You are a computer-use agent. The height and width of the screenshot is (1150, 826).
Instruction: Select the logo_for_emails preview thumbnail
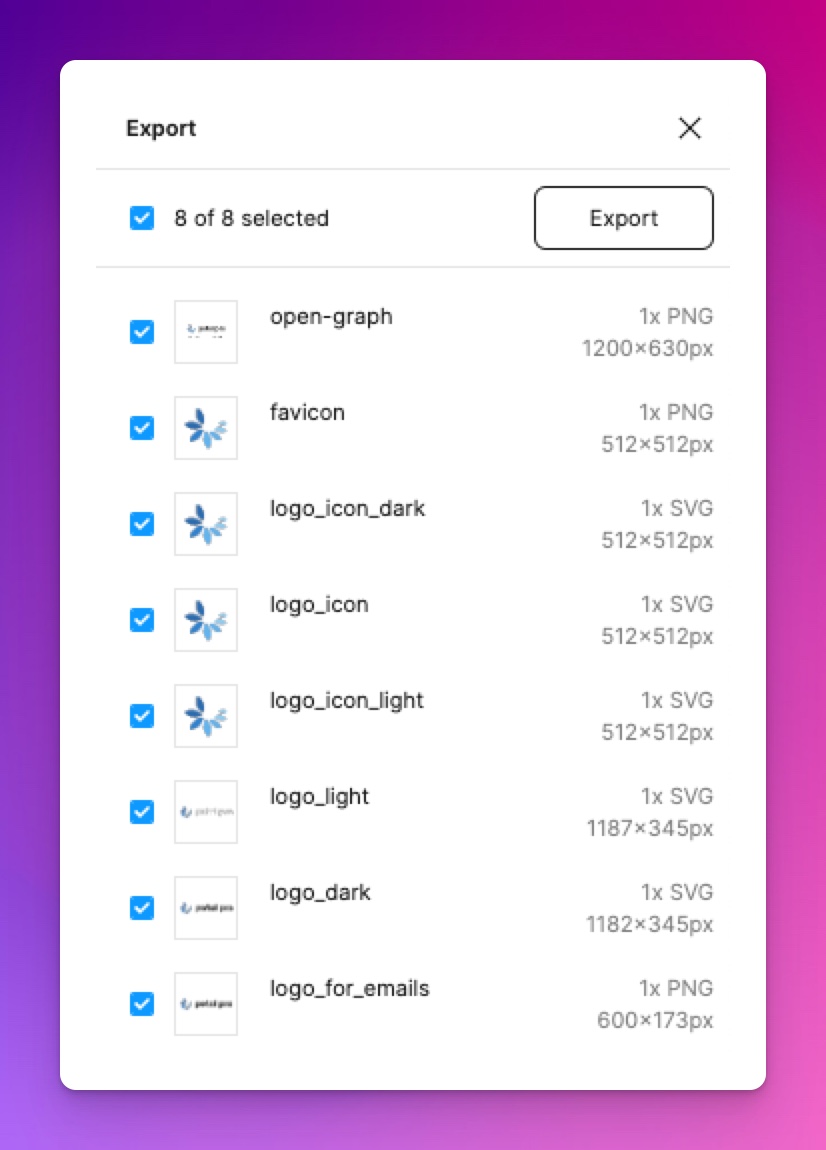pyautogui.click(x=205, y=1004)
